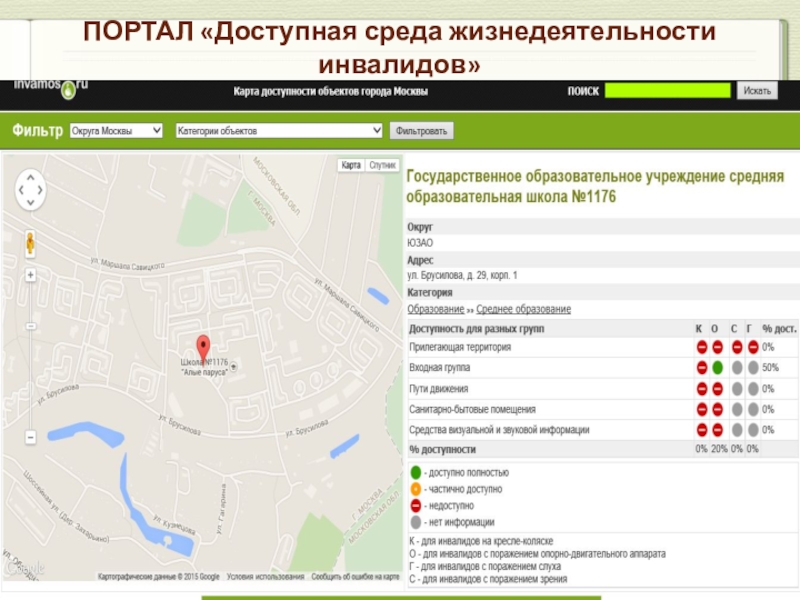Open the Категории объектов dropdown

coord(279,131)
